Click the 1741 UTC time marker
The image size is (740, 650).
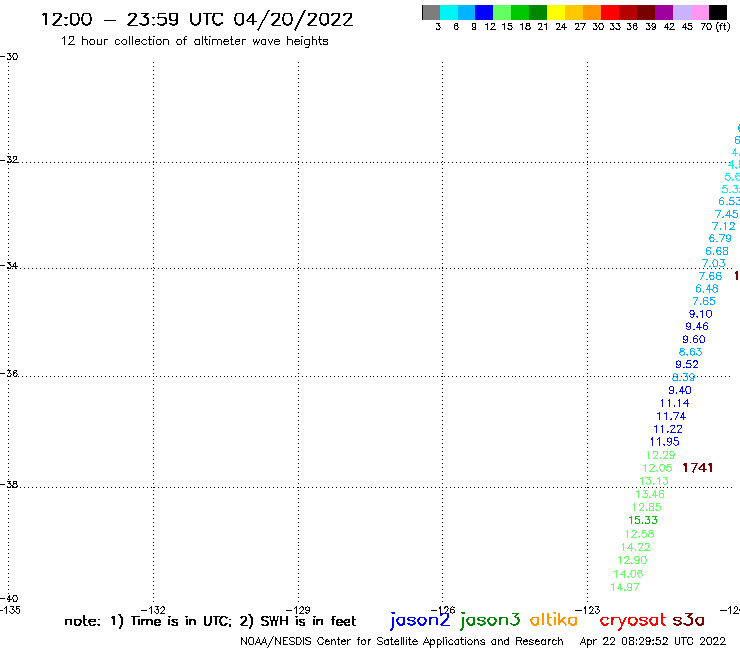(698, 468)
